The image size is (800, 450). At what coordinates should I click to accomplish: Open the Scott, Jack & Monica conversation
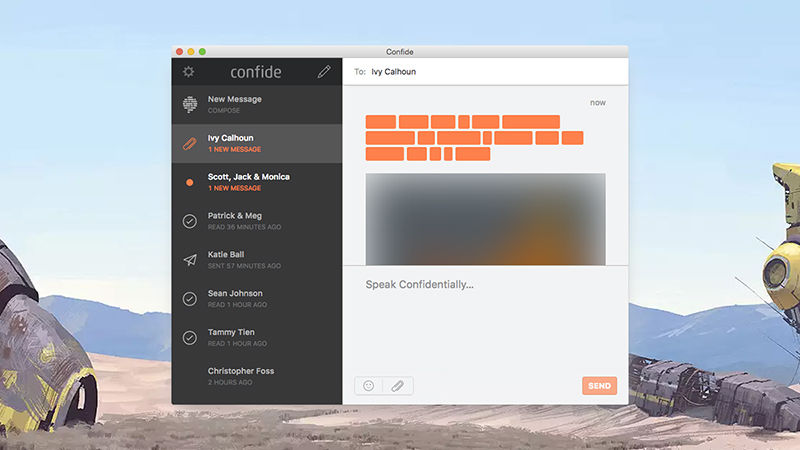coord(257,182)
